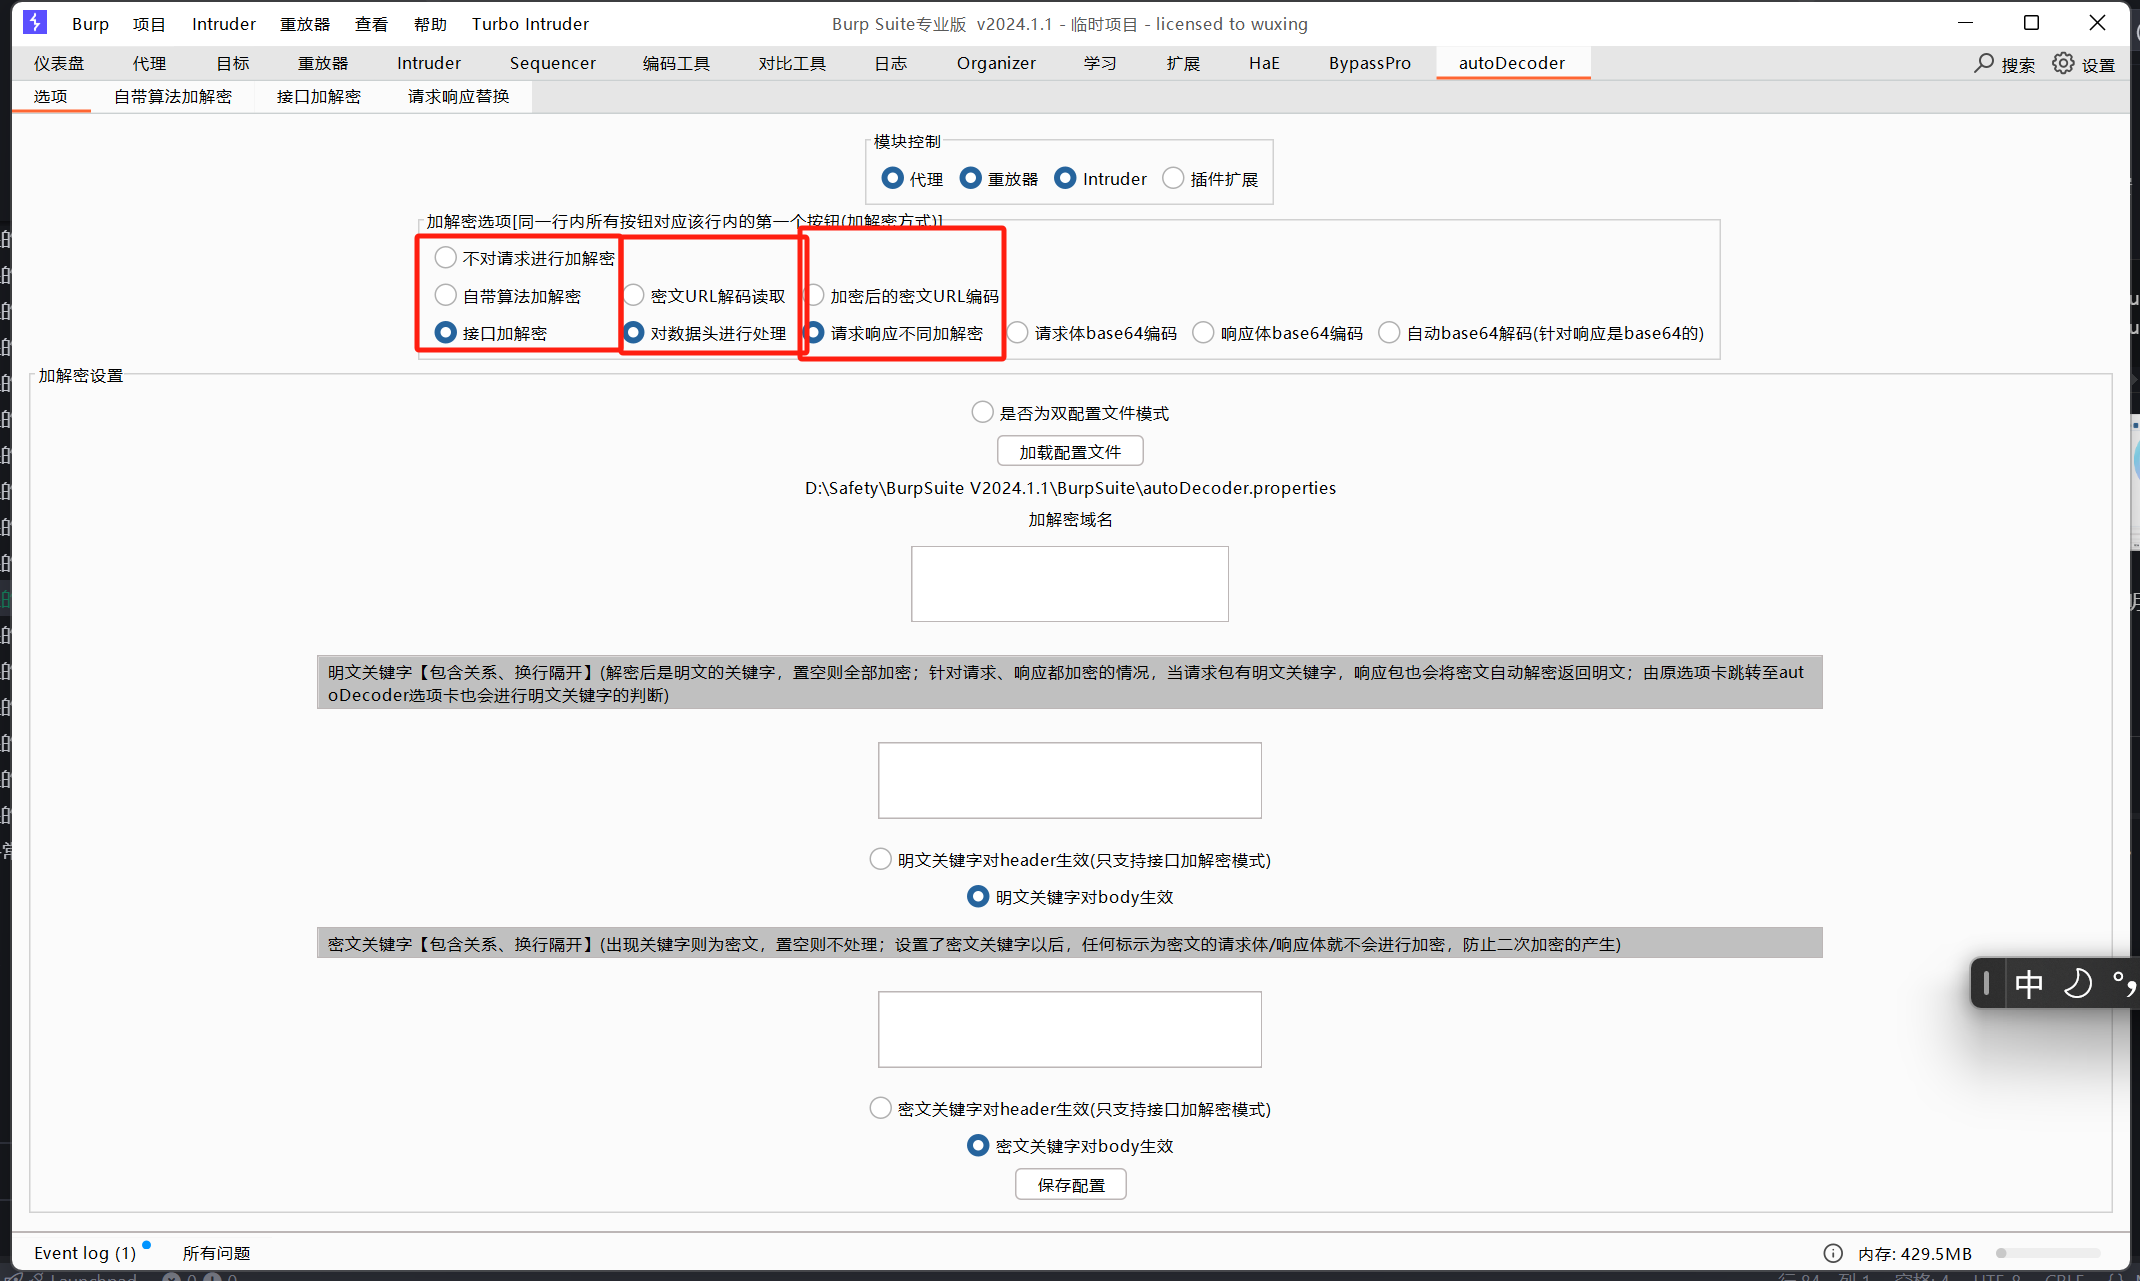Open the 重放器 menu in the menu bar

pos(305,23)
